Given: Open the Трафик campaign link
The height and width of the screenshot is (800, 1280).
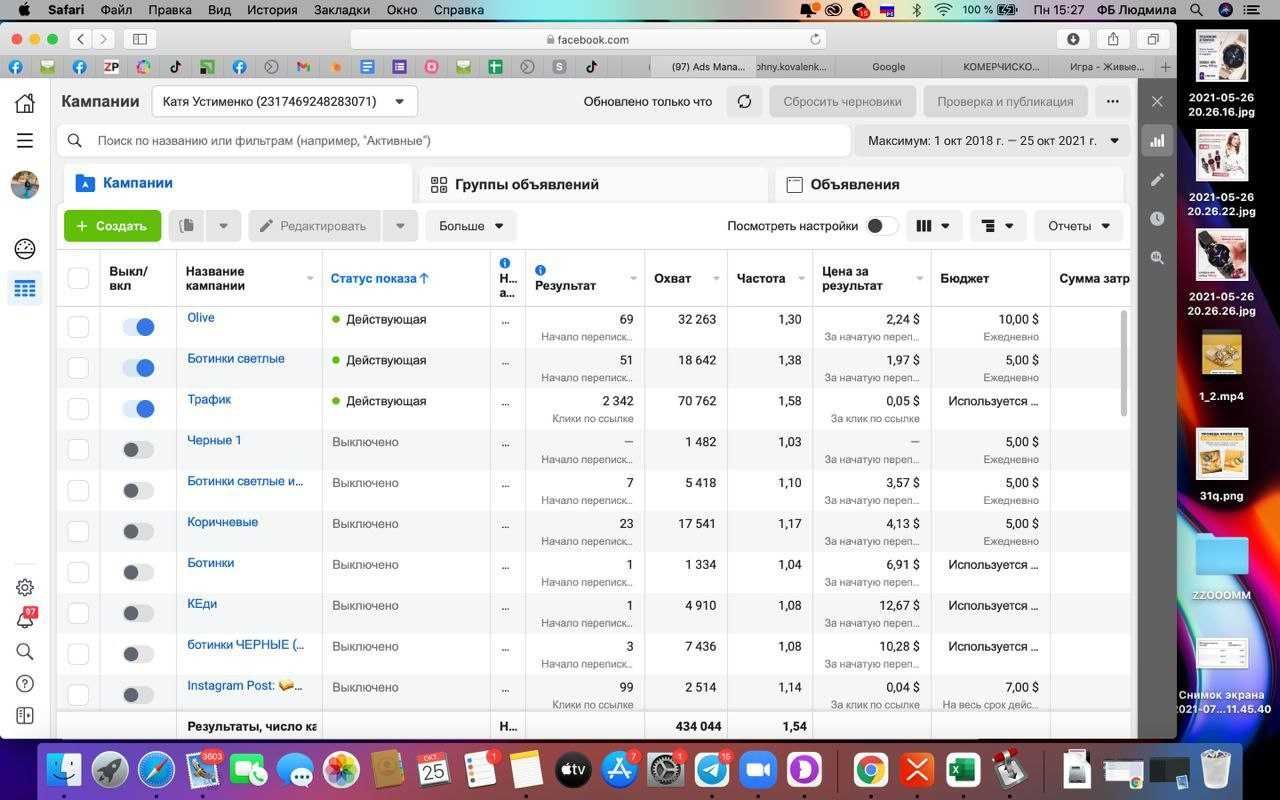Looking at the screenshot, I should pos(209,400).
